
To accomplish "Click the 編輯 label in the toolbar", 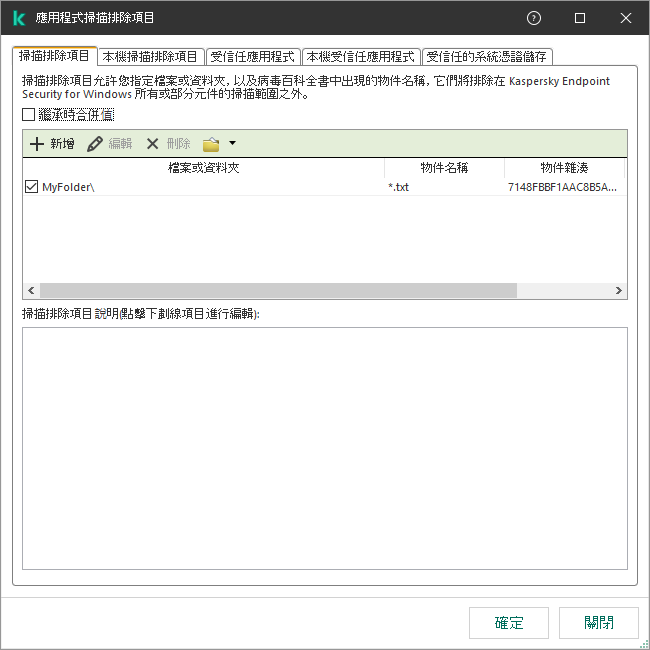I will (120, 144).
